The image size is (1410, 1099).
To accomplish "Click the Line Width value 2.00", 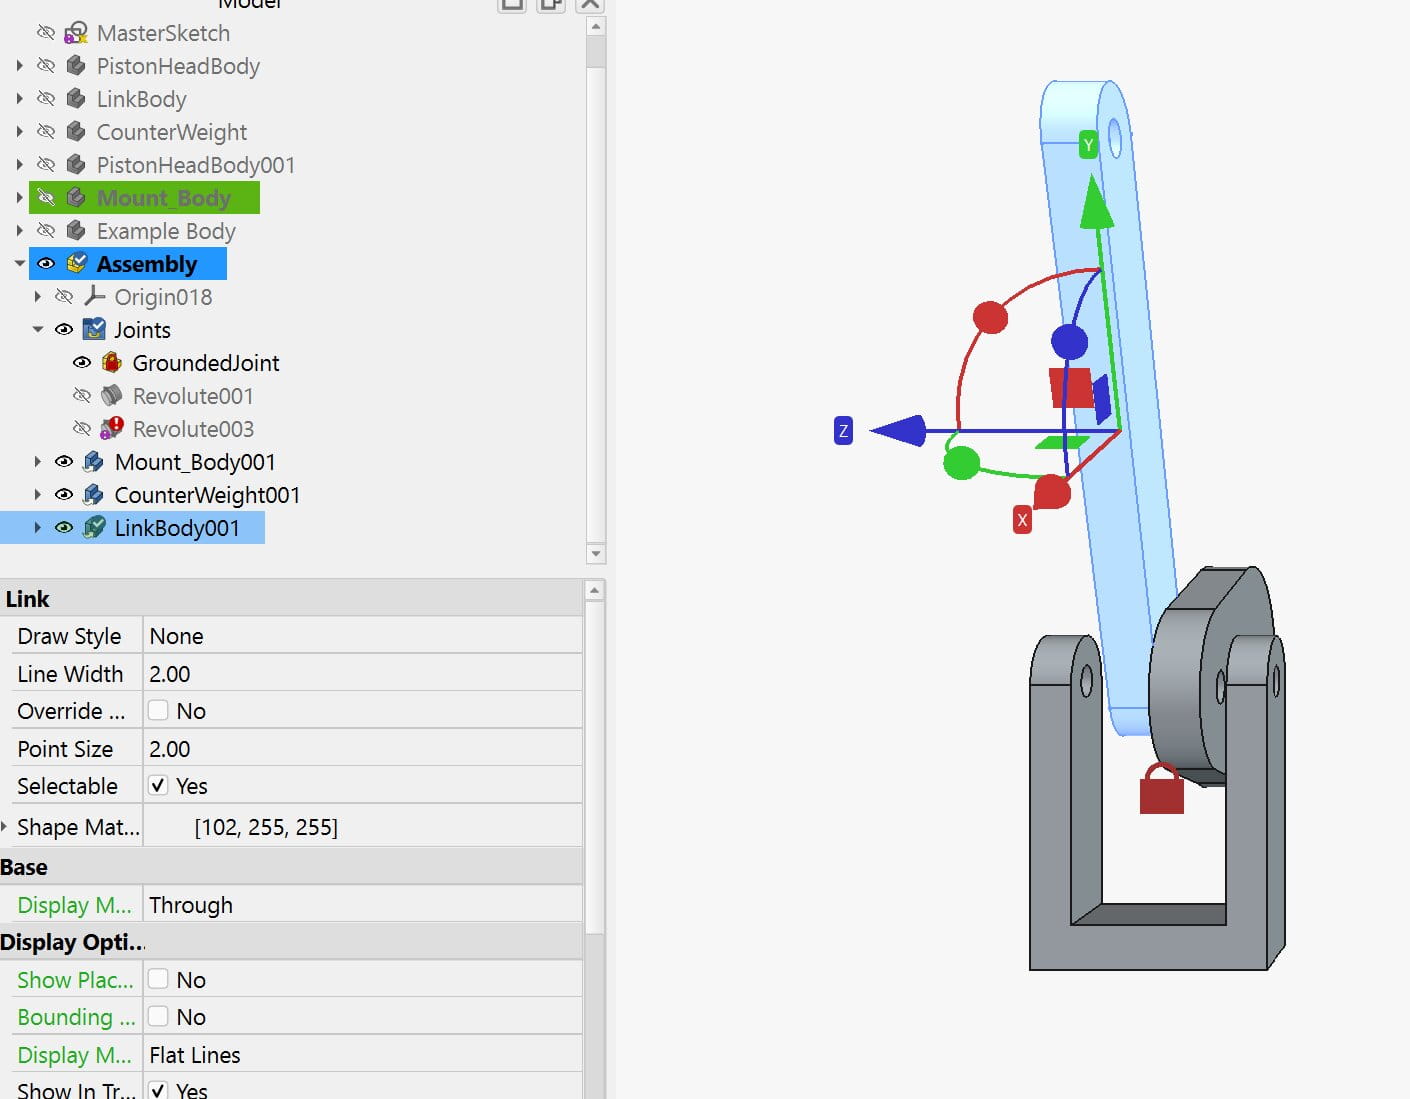I will click(x=363, y=674).
